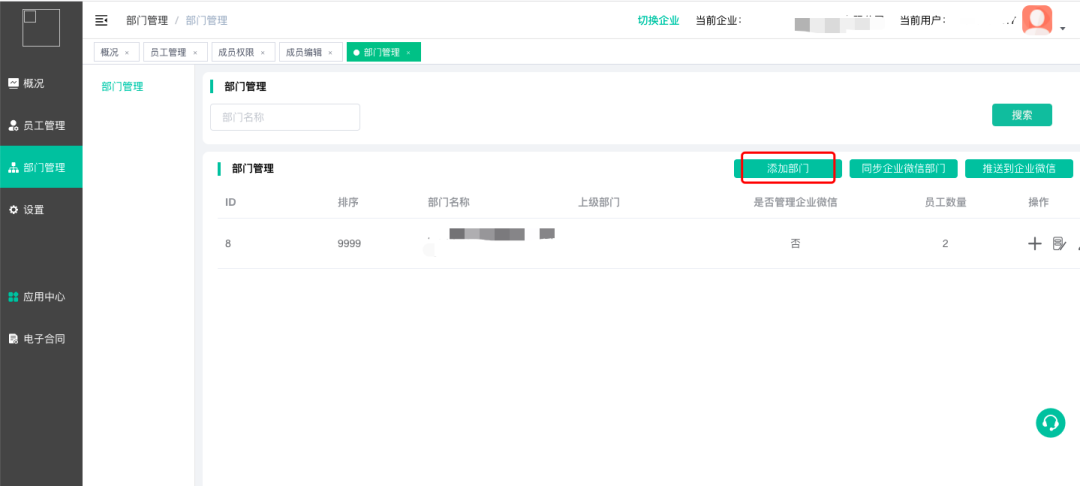Click the 上级部门 column header
The height and width of the screenshot is (486, 1080).
tap(599, 202)
